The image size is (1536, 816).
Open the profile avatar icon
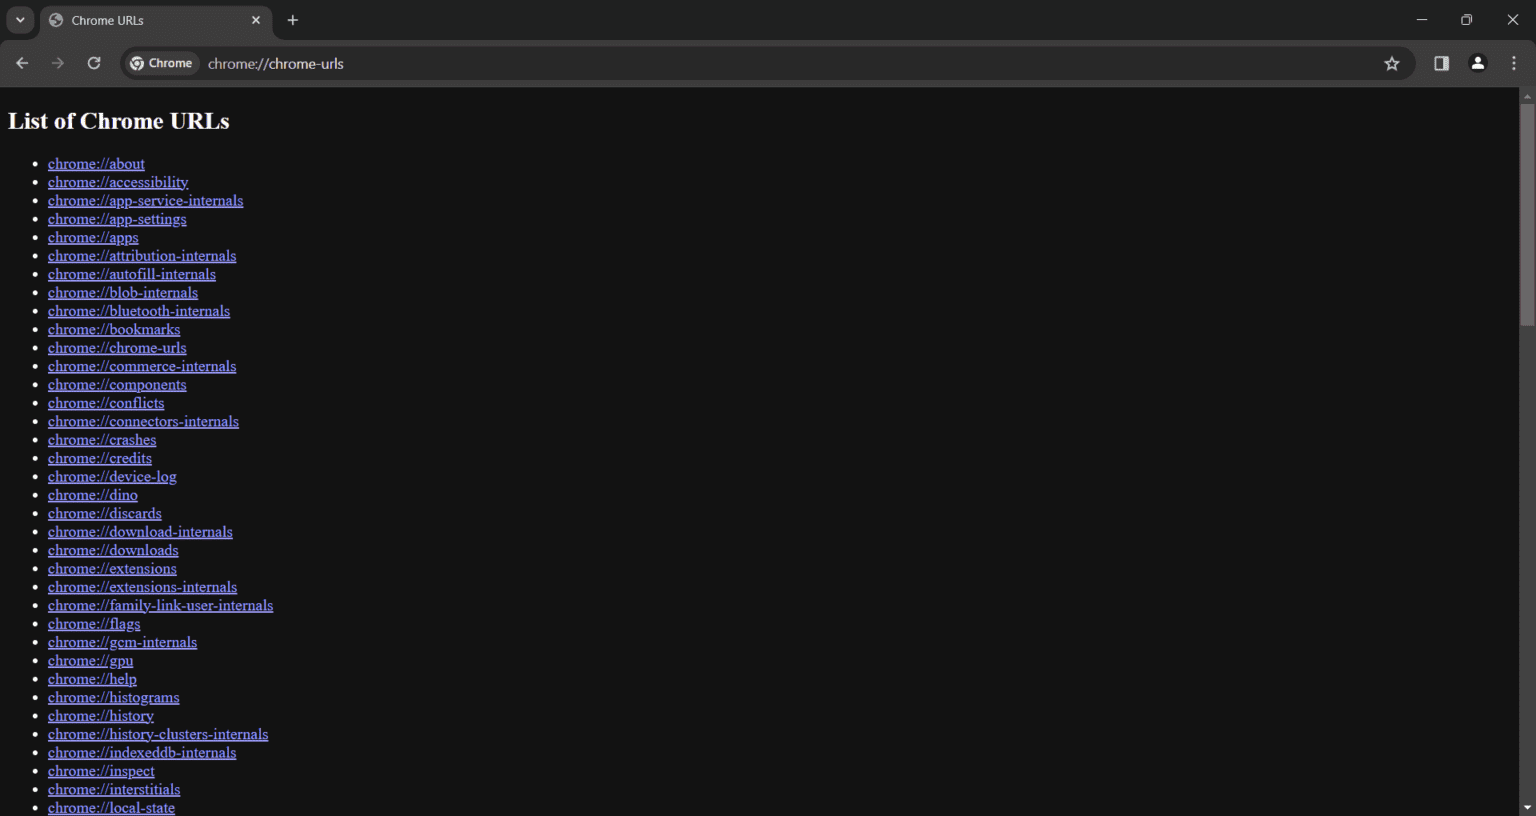click(1477, 63)
